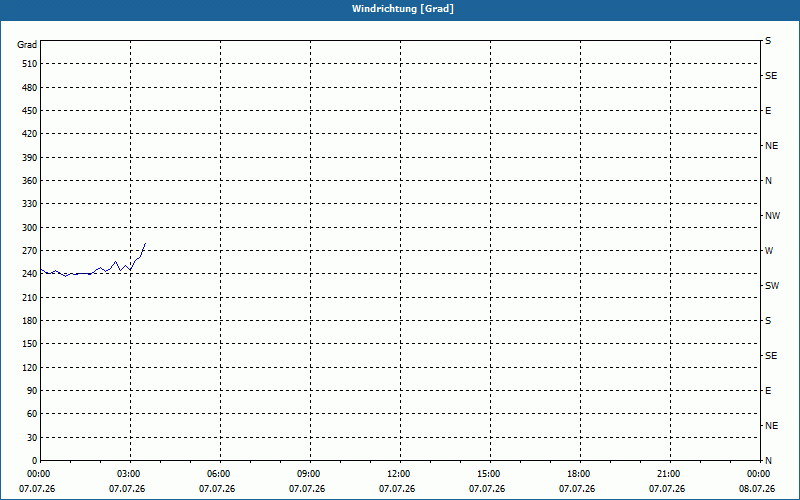This screenshot has width=800, height=500.
Task: Click the 03:00 time axis label
Action: [x=128, y=474]
